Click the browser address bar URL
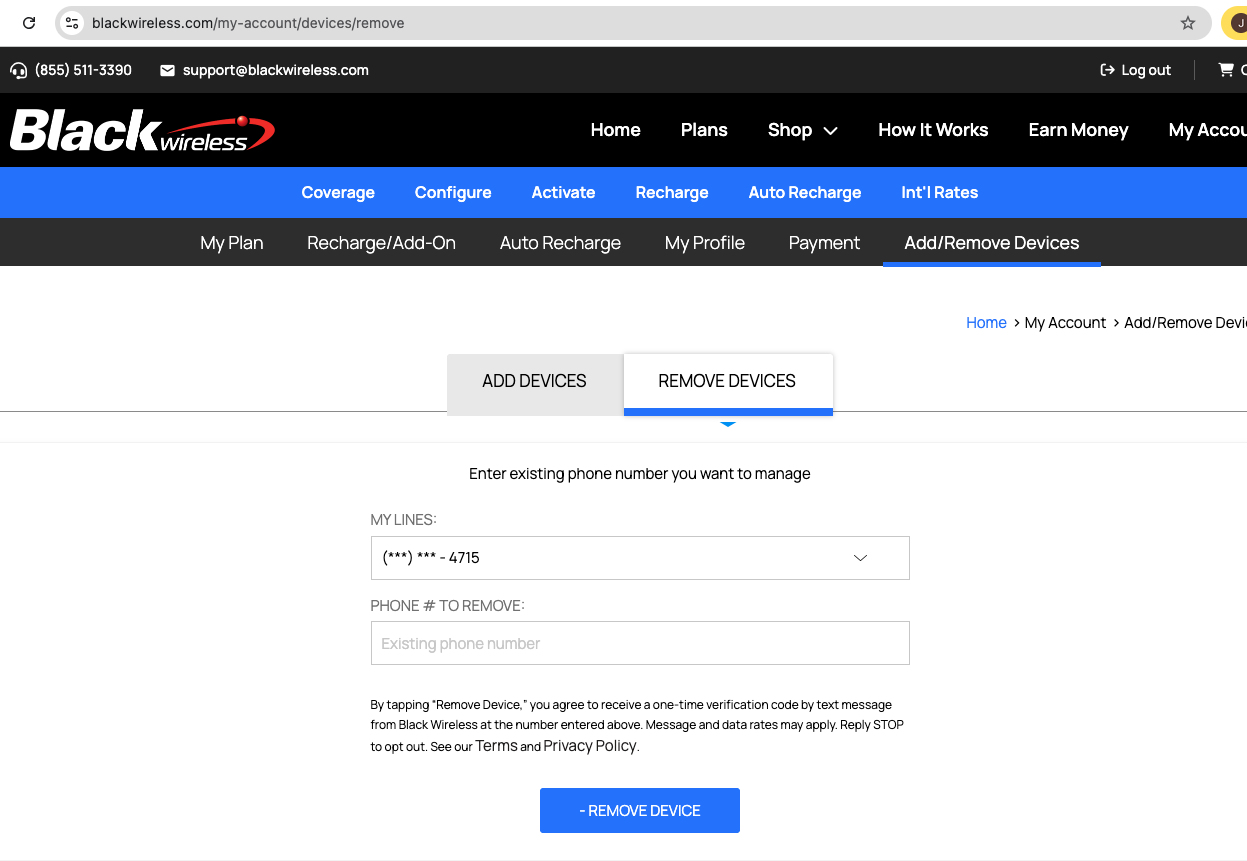 click(x=248, y=22)
